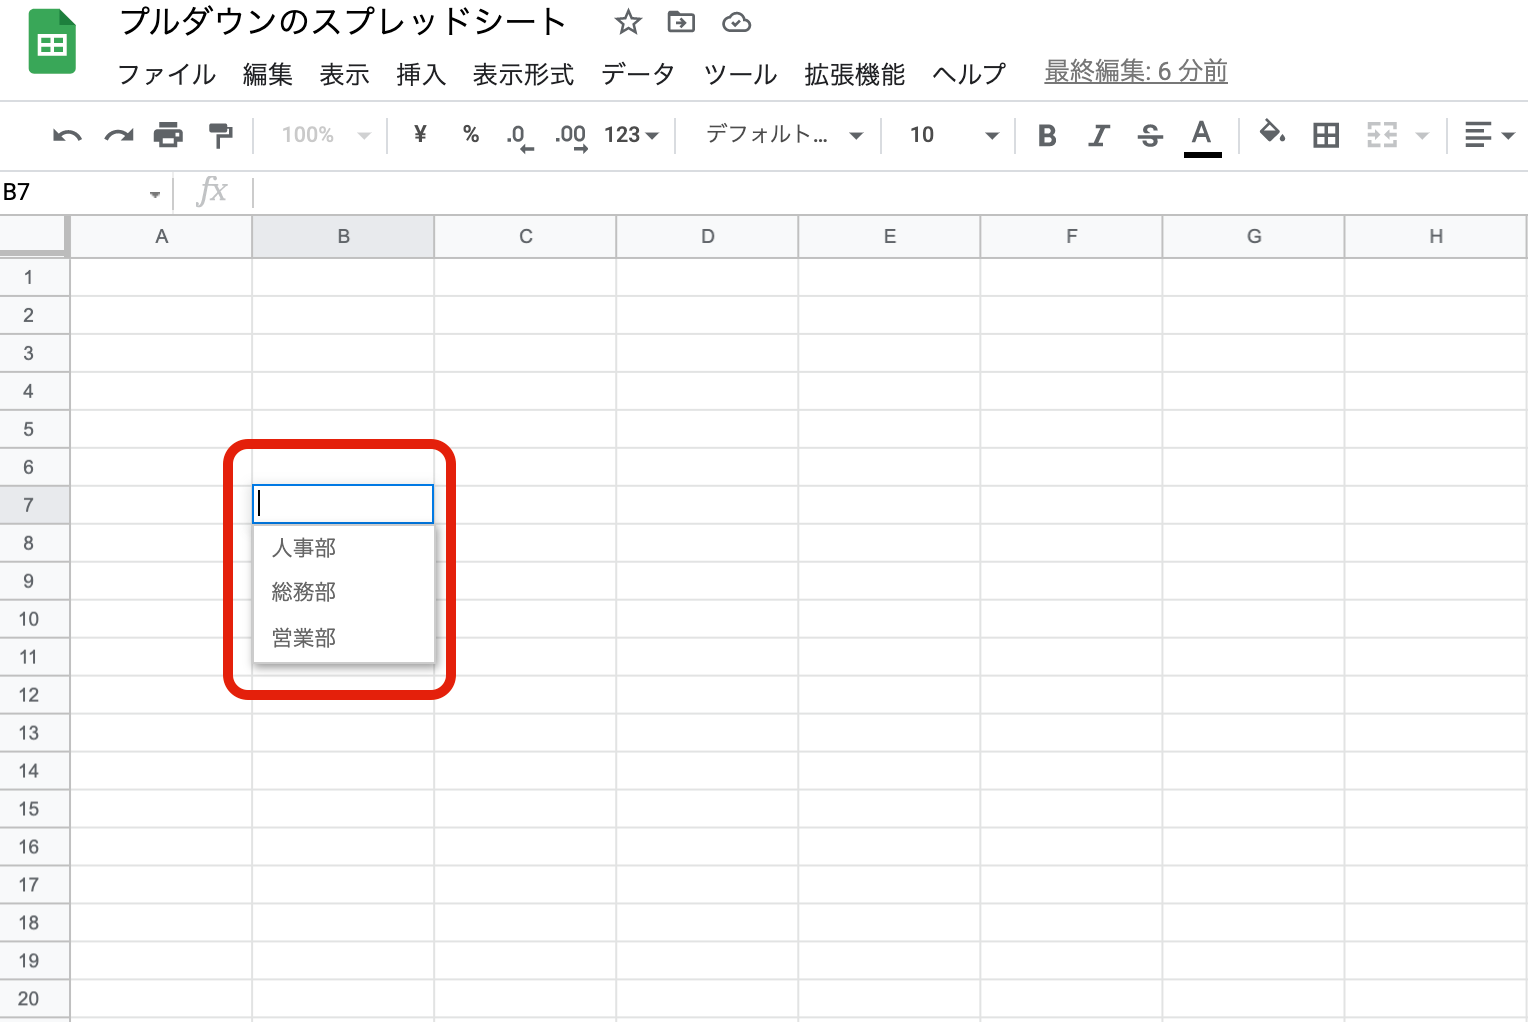Star the spreadsheet document
Viewport: 1528px width, 1022px height.
tap(628, 22)
